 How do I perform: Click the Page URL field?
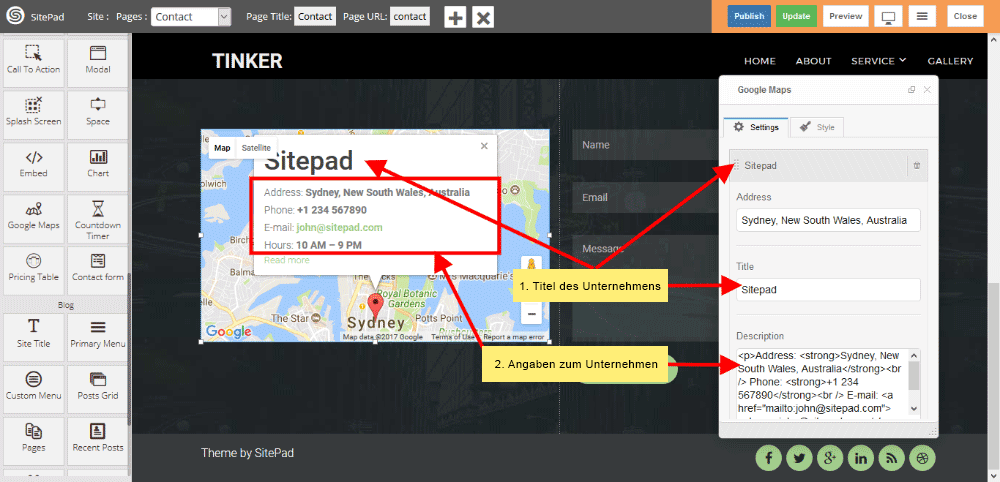click(410, 17)
